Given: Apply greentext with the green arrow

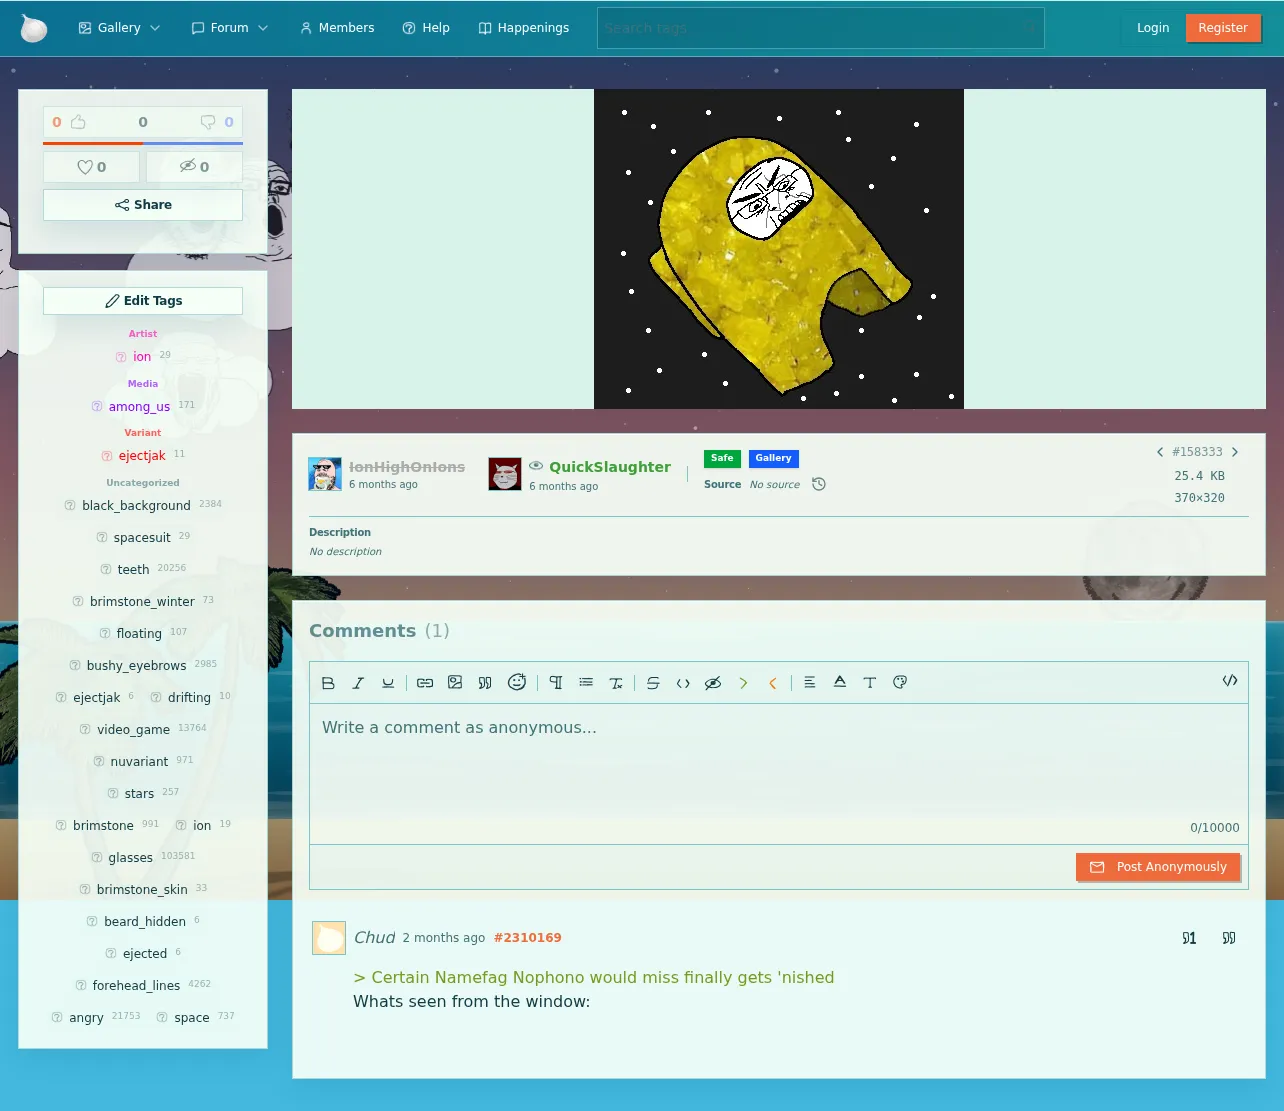Looking at the screenshot, I should pos(743,683).
